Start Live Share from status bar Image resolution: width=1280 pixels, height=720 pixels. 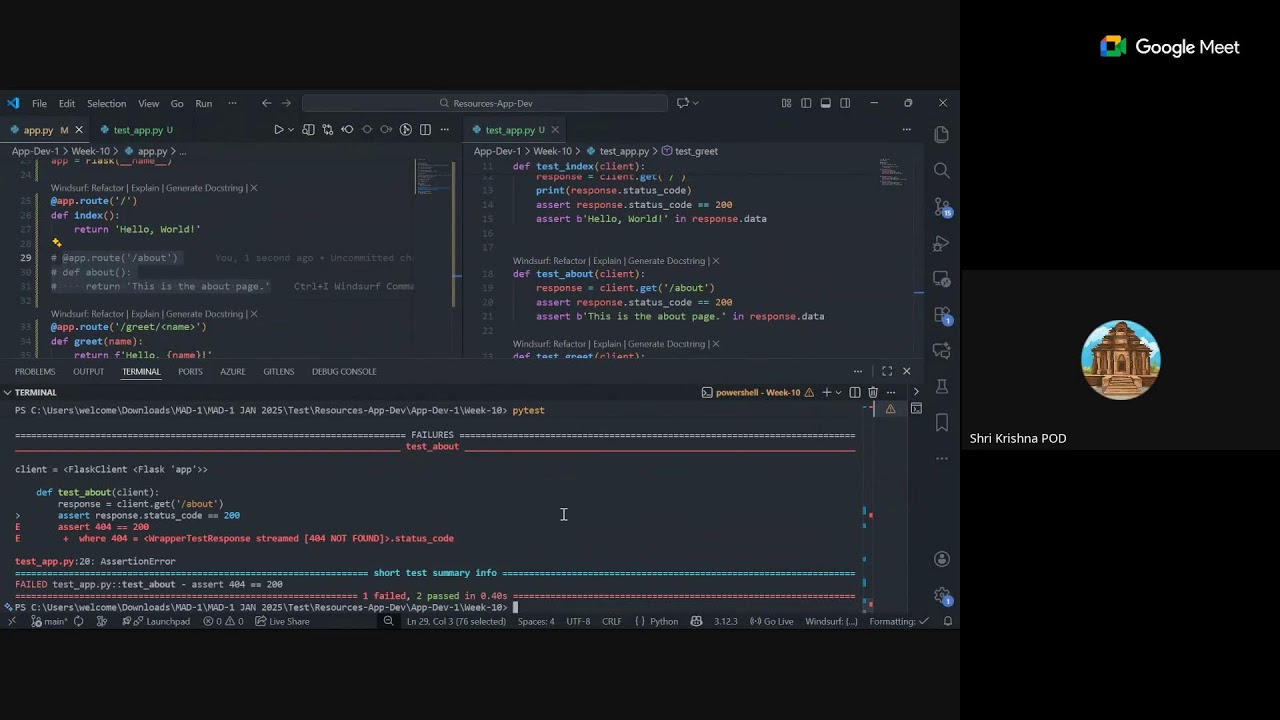pyautogui.click(x=282, y=622)
